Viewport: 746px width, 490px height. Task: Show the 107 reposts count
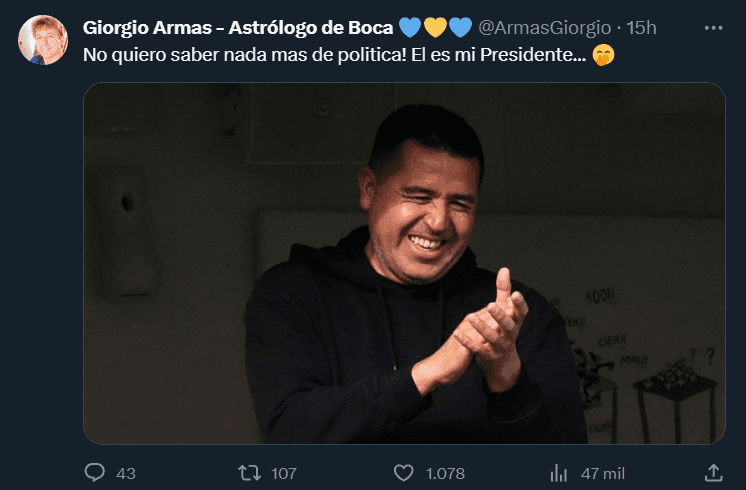pyautogui.click(x=284, y=473)
